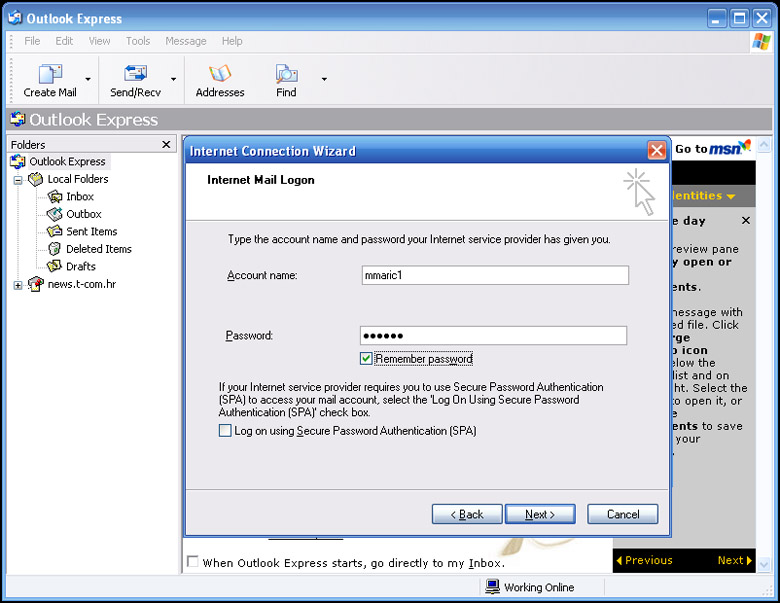Select the Deleted Items folder icon
The height and width of the screenshot is (603, 780).
pos(54,249)
